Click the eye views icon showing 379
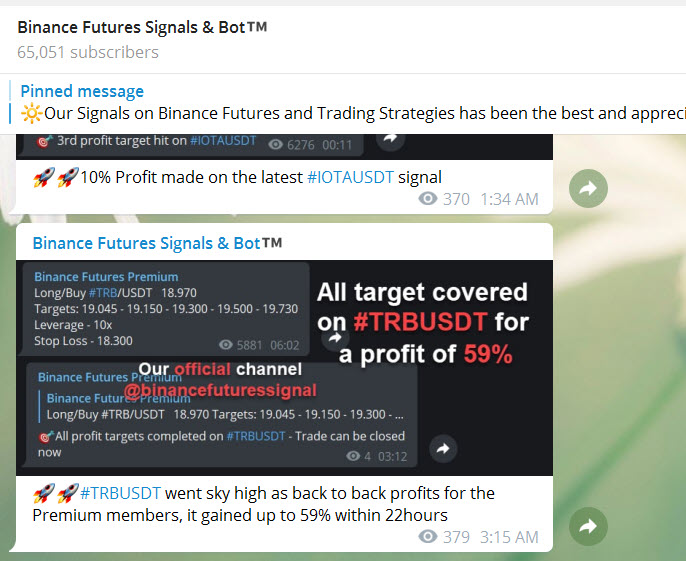 (x=428, y=537)
